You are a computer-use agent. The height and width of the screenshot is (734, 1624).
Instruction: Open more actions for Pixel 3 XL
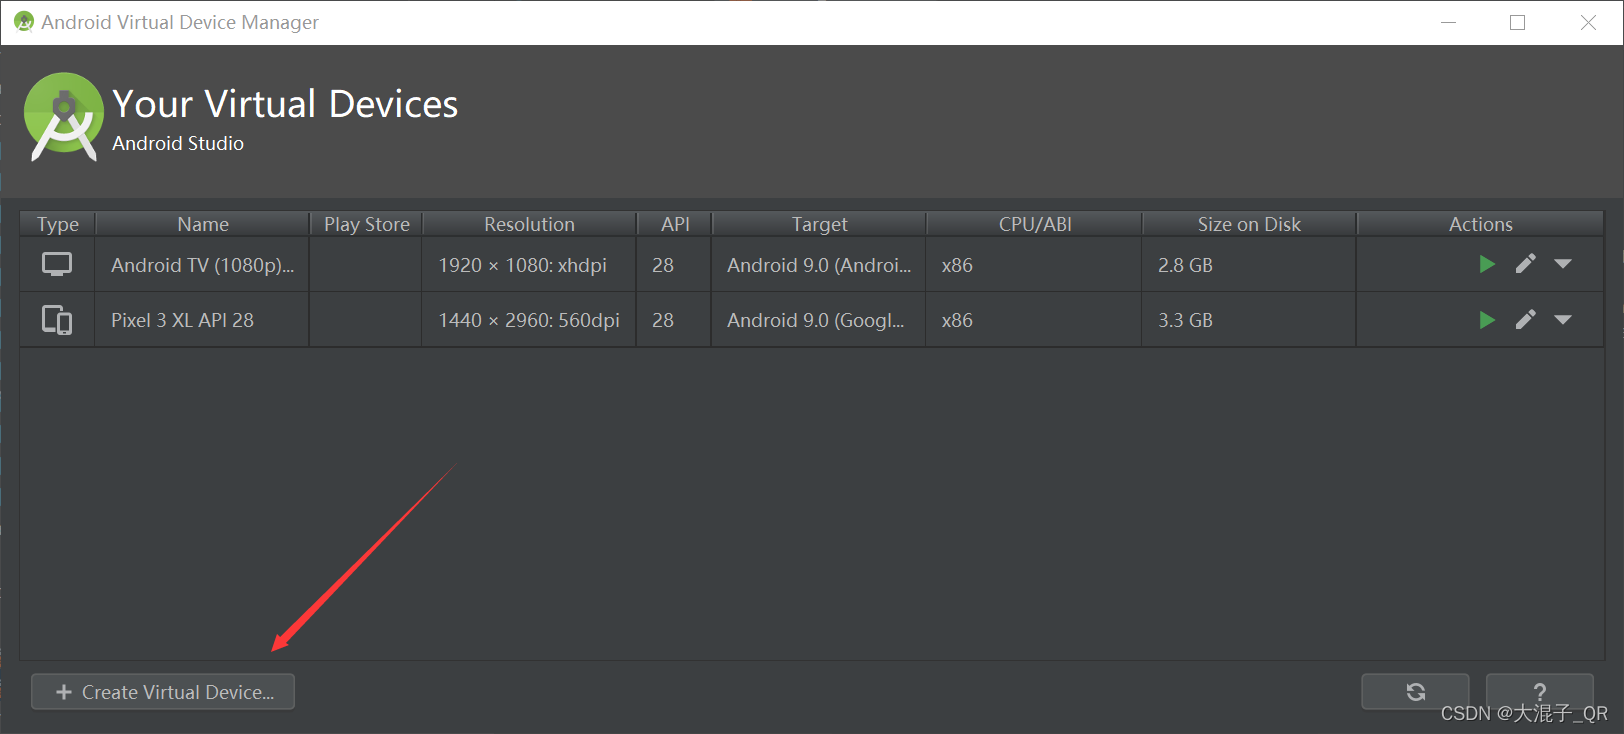coord(1563,320)
